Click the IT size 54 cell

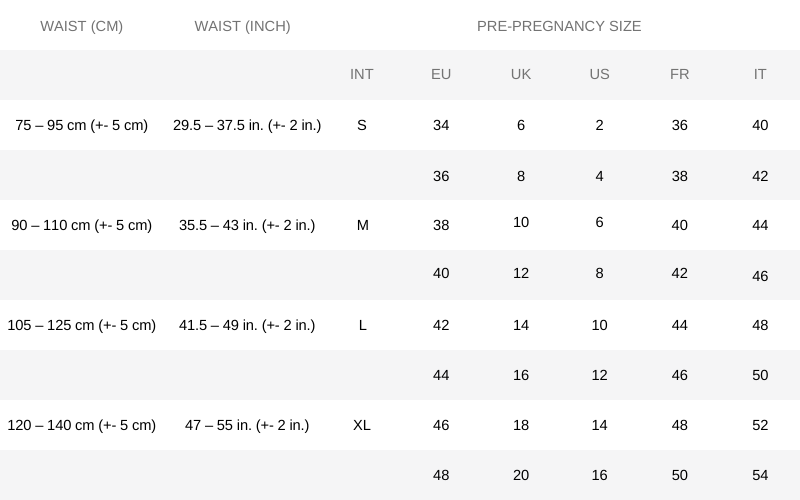click(x=760, y=475)
